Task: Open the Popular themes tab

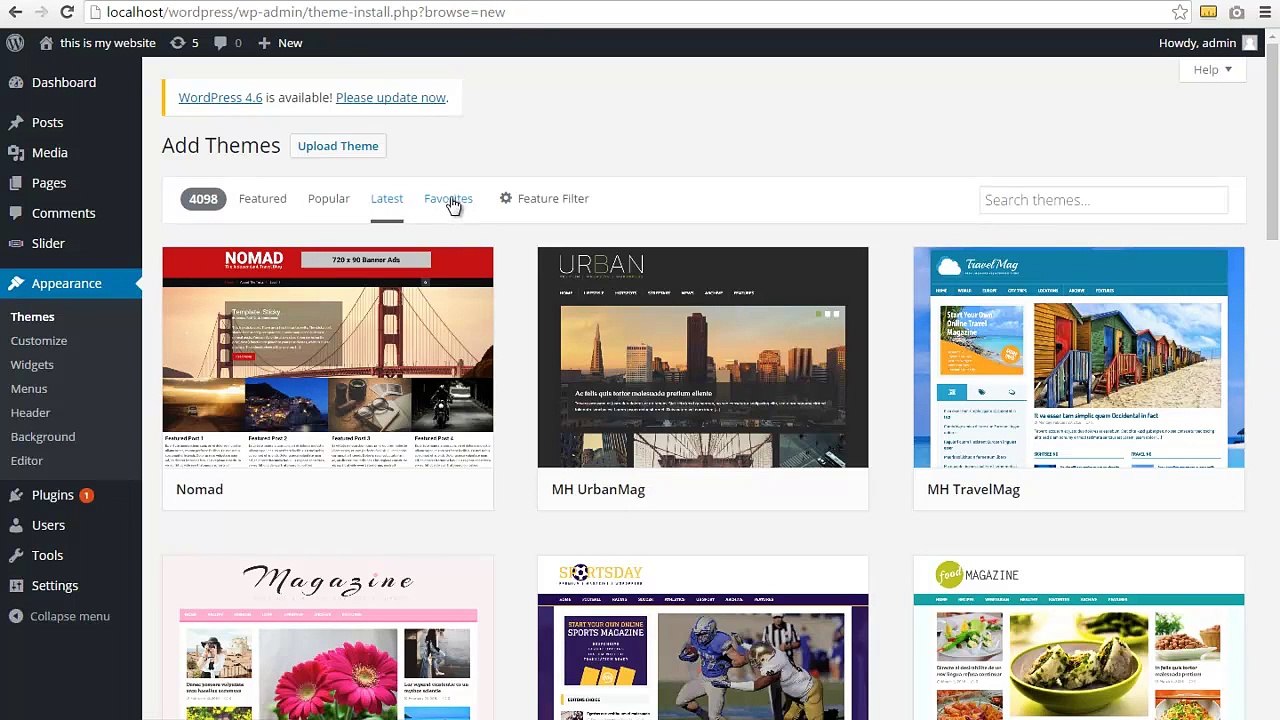Action: [328, 198]
